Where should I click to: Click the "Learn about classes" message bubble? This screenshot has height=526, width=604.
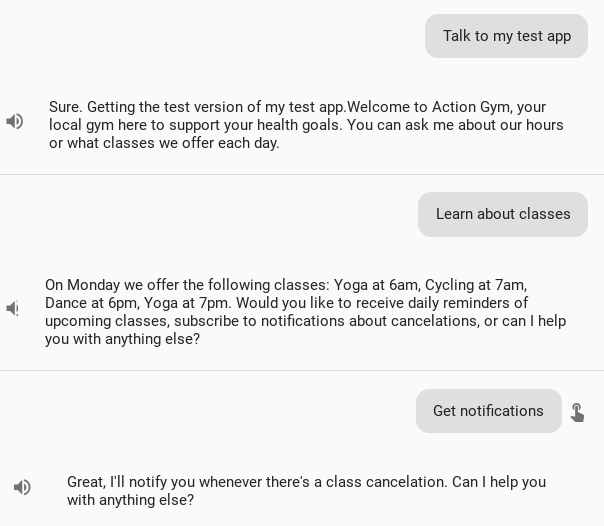coord(502,214)
